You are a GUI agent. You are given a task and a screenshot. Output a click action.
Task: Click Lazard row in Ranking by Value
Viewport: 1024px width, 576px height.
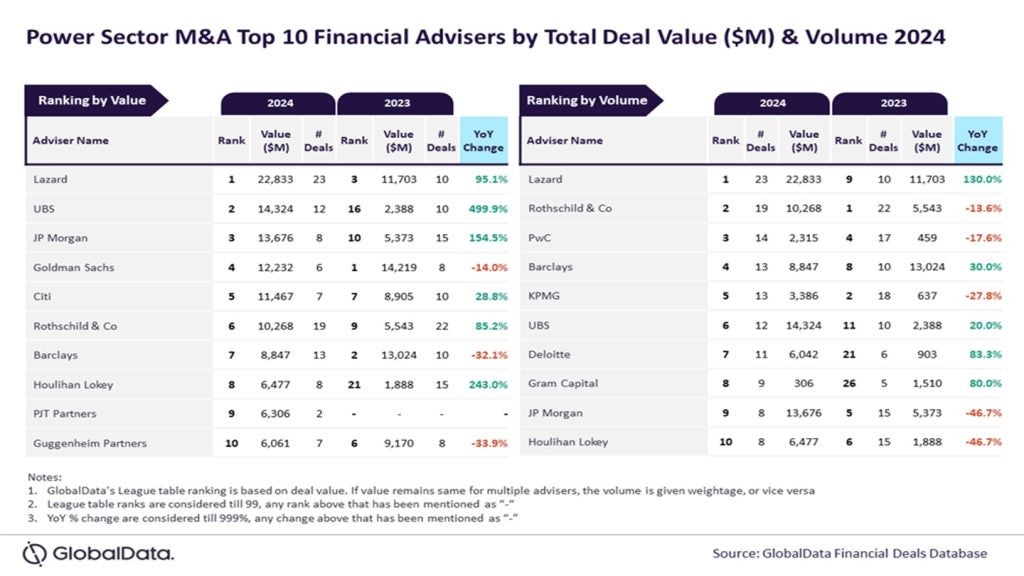(x=266, y=179)
